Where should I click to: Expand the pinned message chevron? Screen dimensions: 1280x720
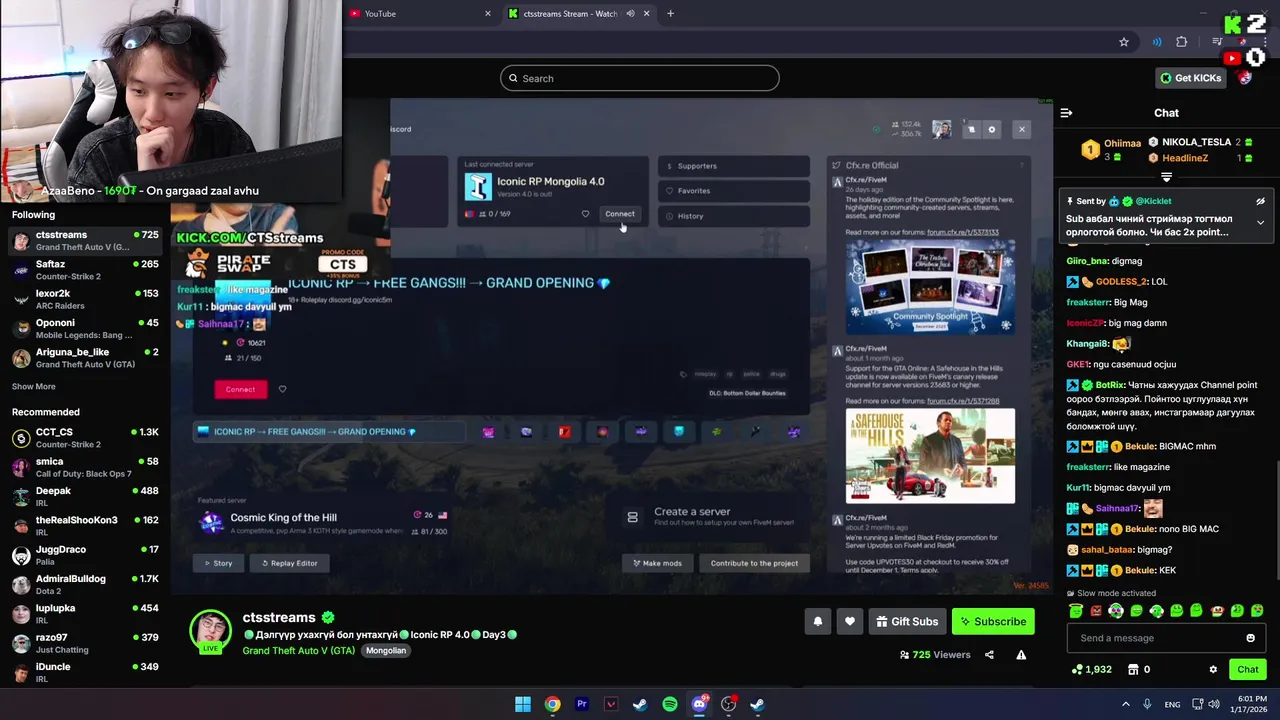point(1260,222)
